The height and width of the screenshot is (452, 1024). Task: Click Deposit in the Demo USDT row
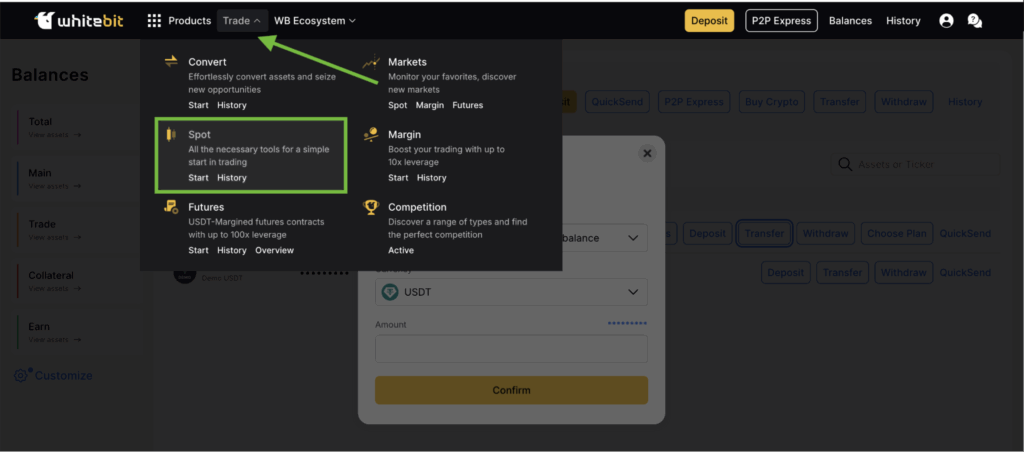tap(786, 272)
